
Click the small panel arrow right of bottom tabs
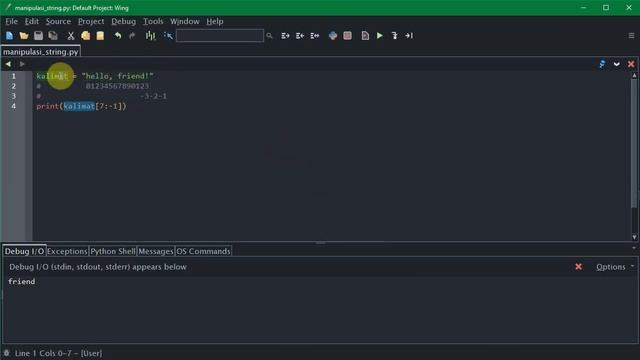tap(634, 248)
